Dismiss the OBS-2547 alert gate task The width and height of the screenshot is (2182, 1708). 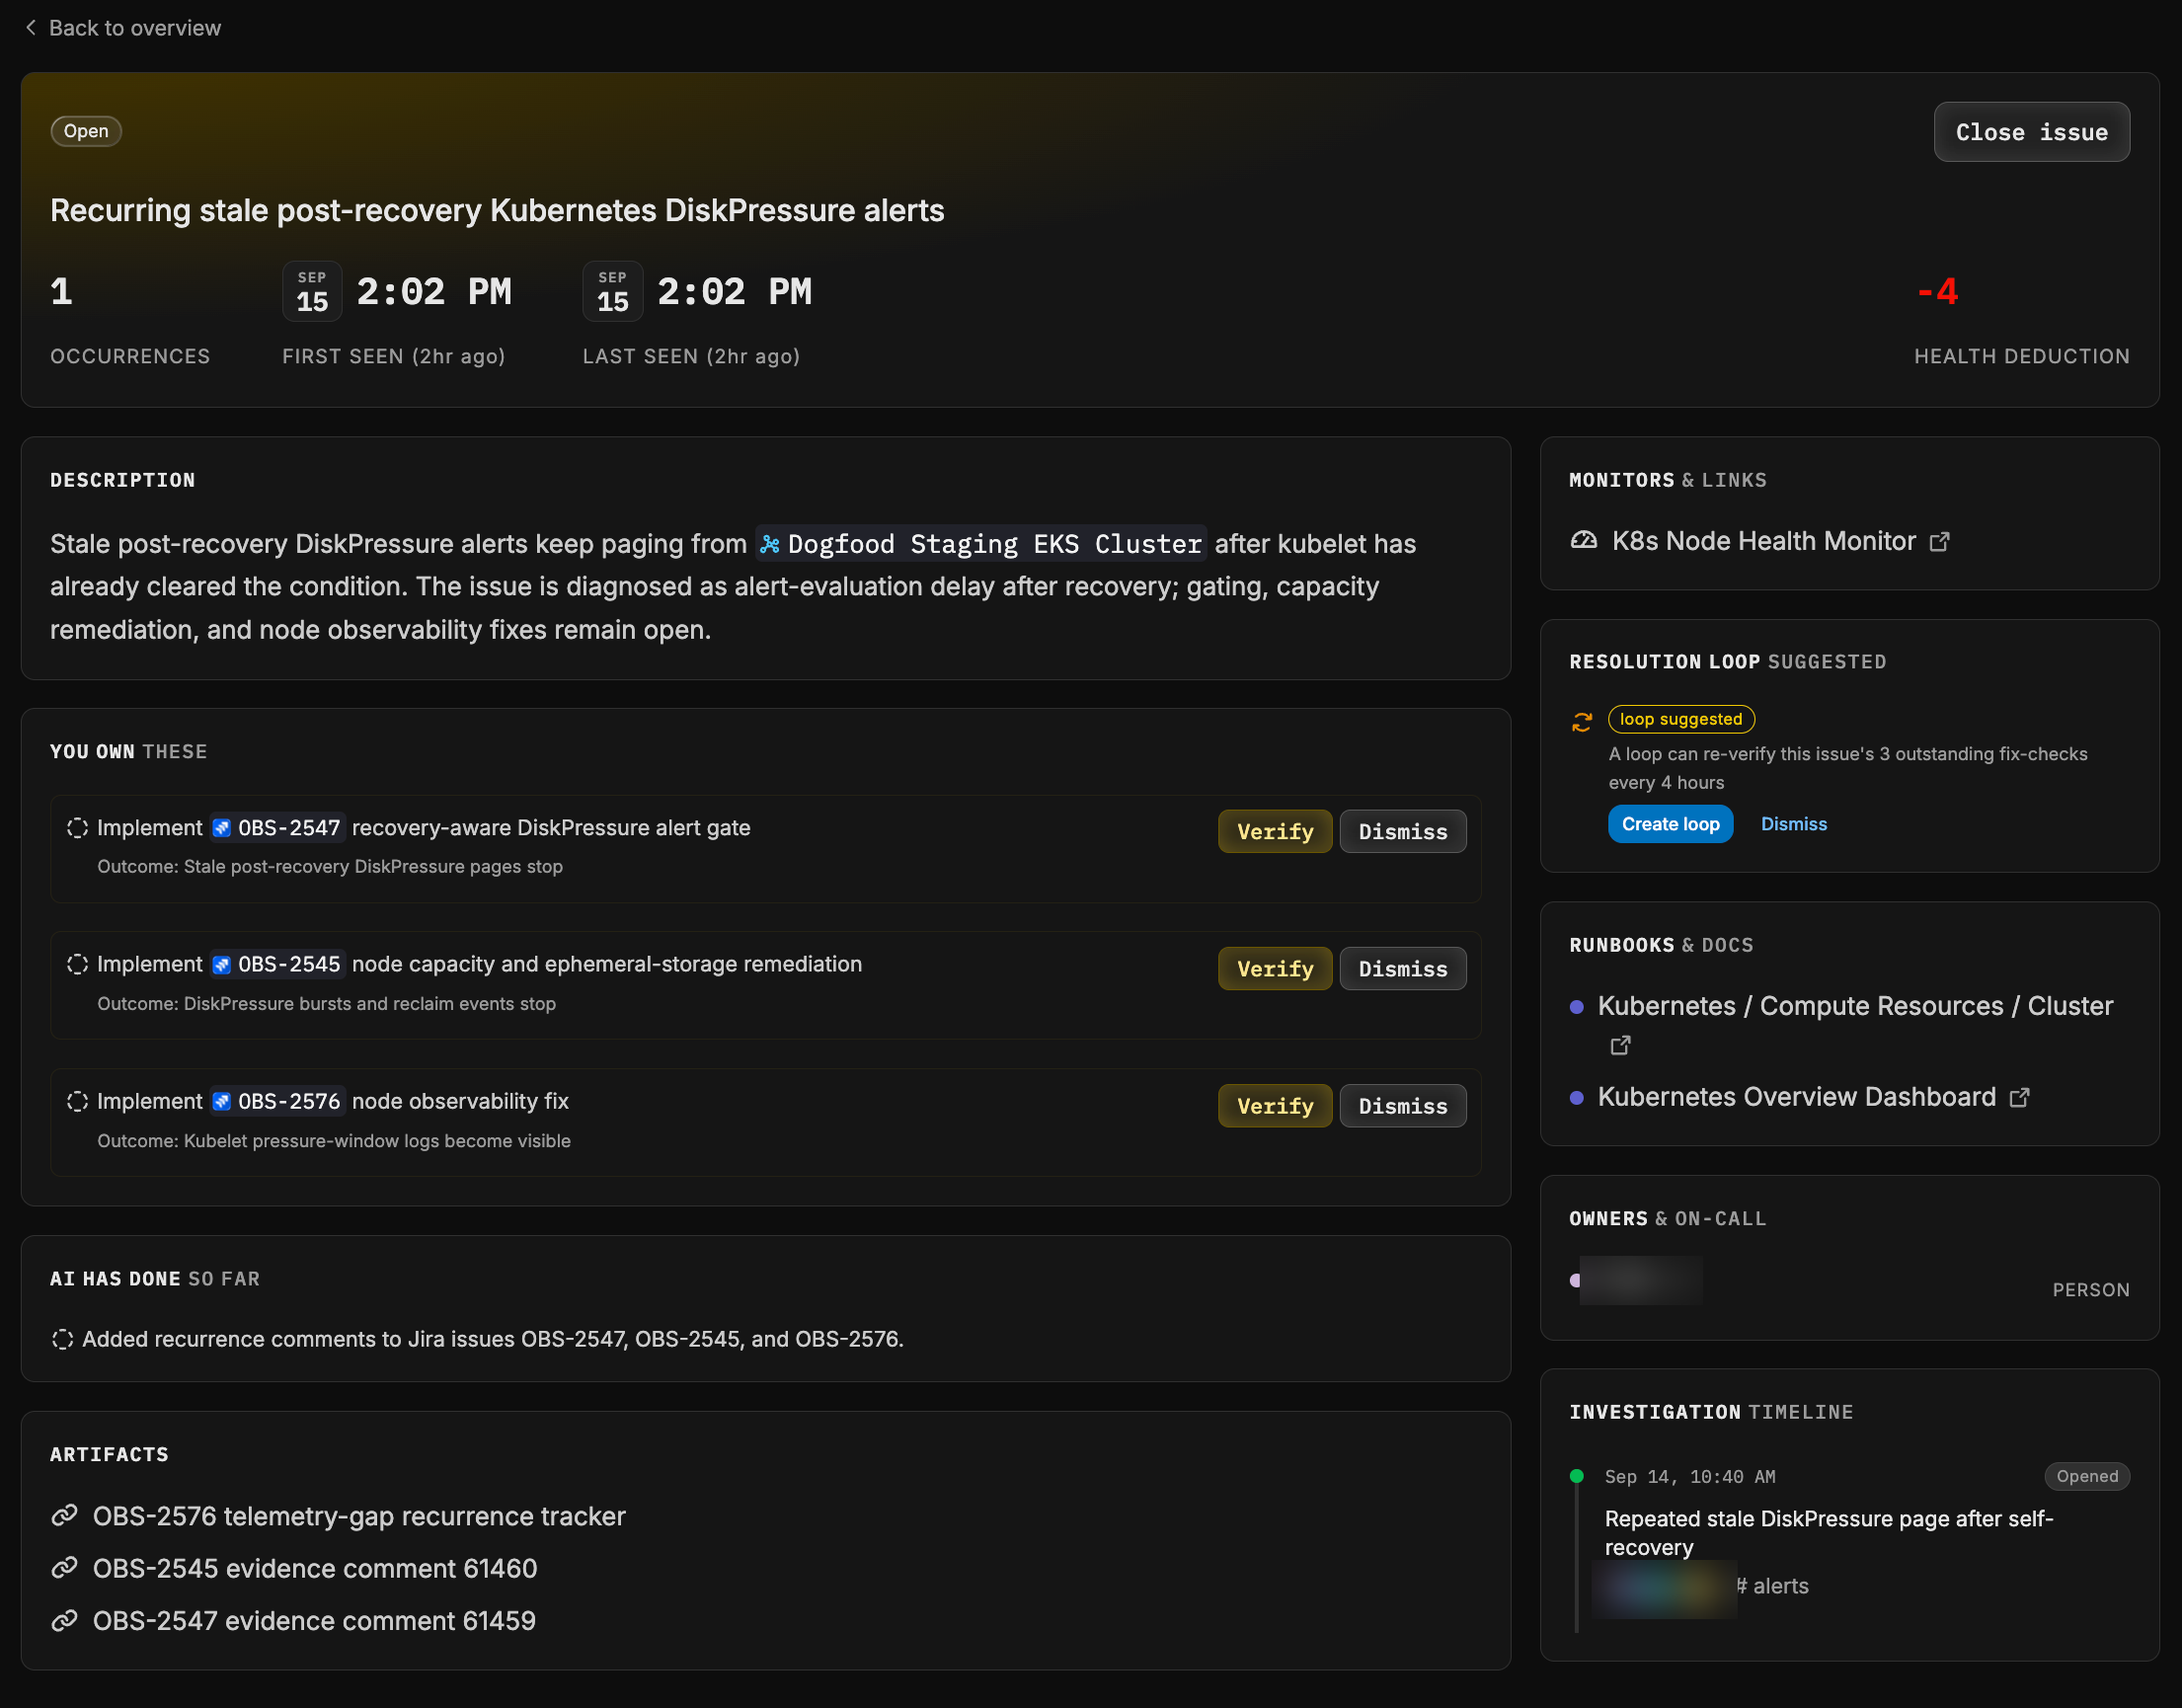pyautogui.click(x=1403, y=831)
